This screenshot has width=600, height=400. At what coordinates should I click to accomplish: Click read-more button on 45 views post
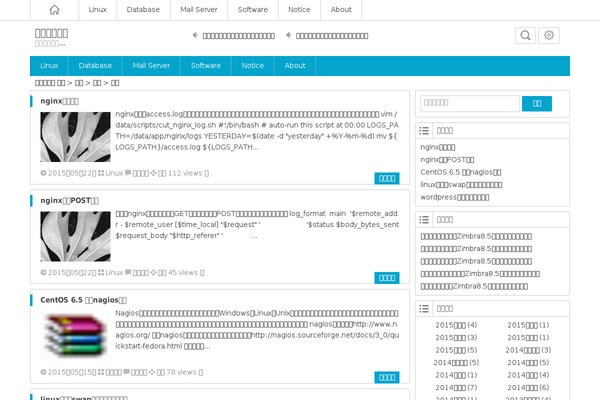tap(387, 278)
